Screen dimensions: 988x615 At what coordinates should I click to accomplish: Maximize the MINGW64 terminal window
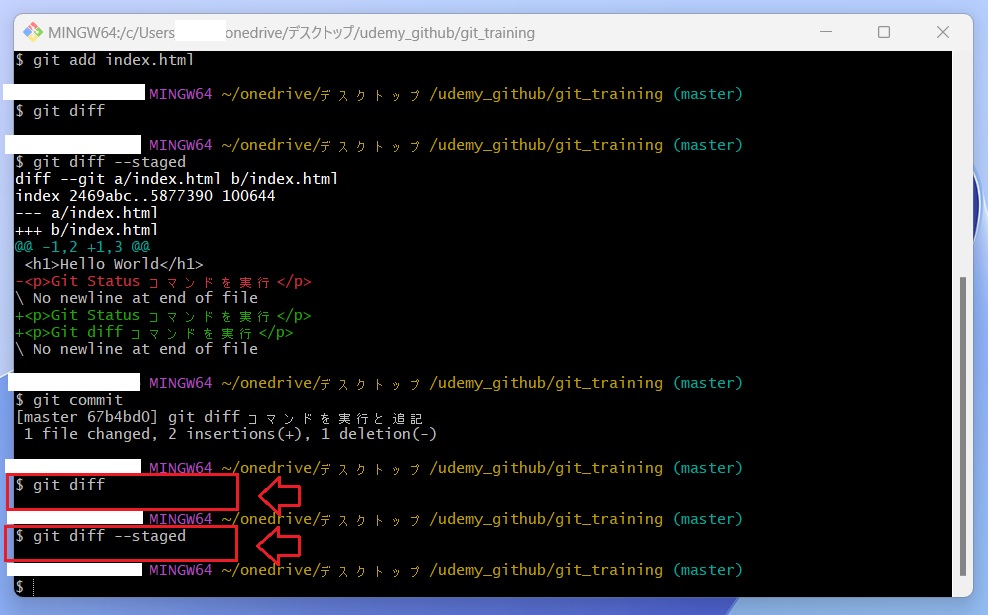pyautogui.click(x=883, y=32)
